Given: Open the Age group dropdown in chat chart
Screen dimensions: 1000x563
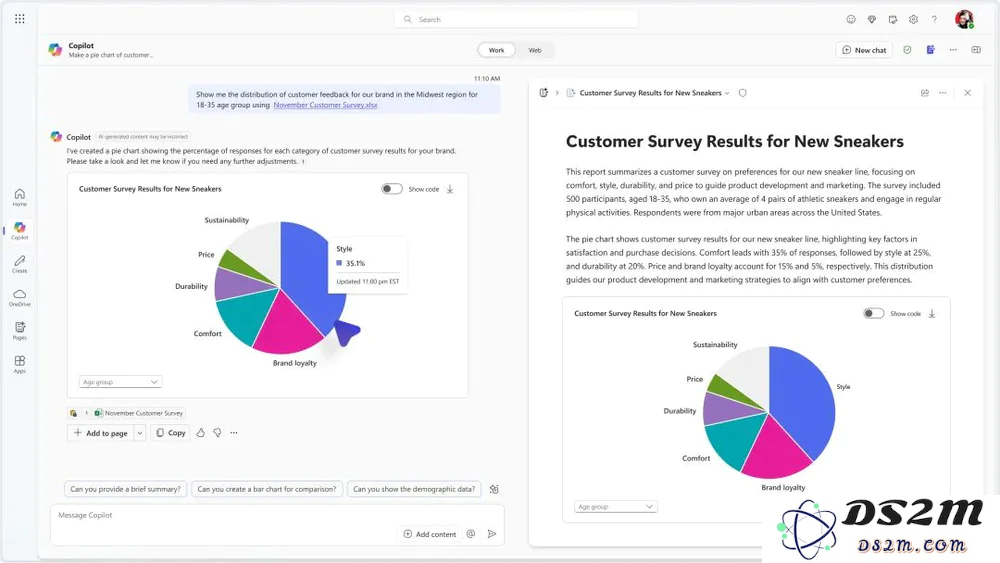Looking at the screenshot, I should tap(120, 382).
